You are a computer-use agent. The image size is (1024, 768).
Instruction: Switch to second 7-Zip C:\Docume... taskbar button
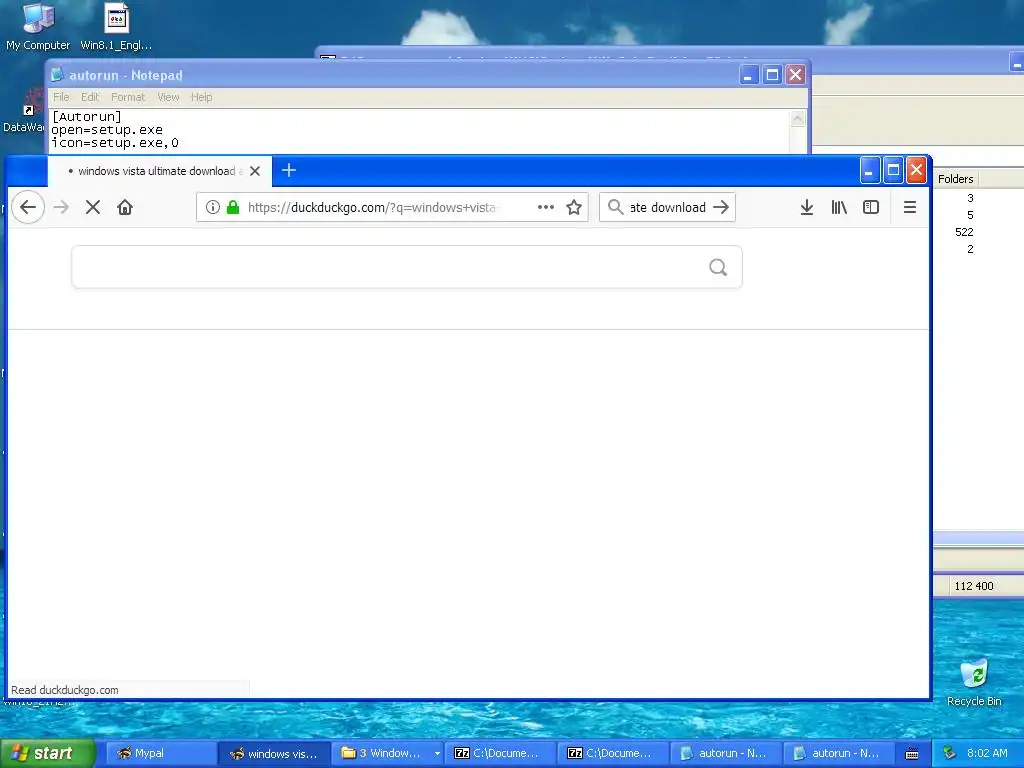[613, 753]
